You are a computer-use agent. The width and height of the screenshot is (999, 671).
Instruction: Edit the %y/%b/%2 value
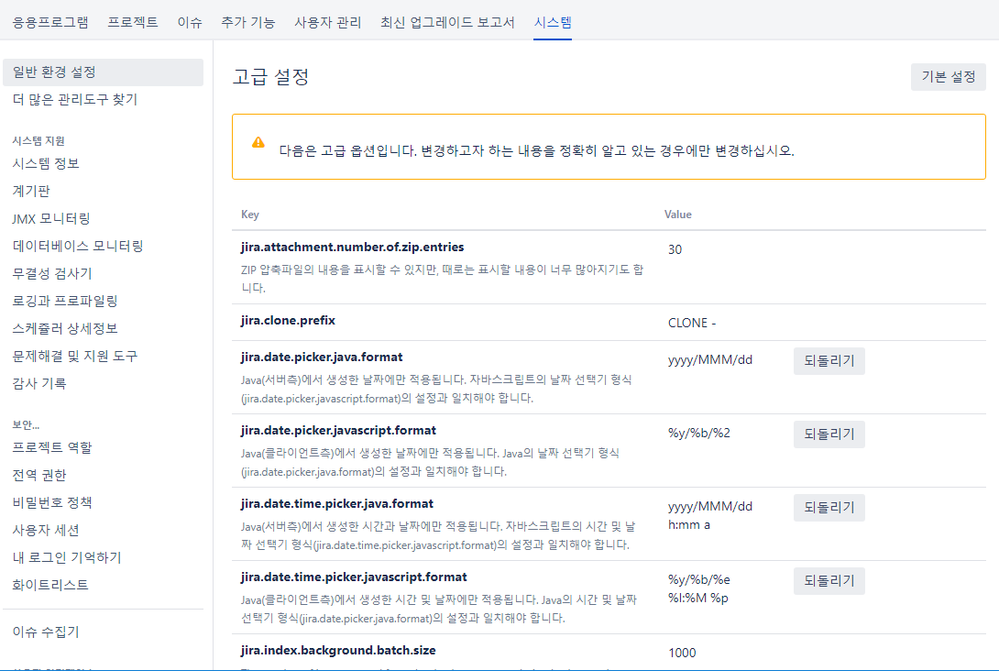[699, 433]
